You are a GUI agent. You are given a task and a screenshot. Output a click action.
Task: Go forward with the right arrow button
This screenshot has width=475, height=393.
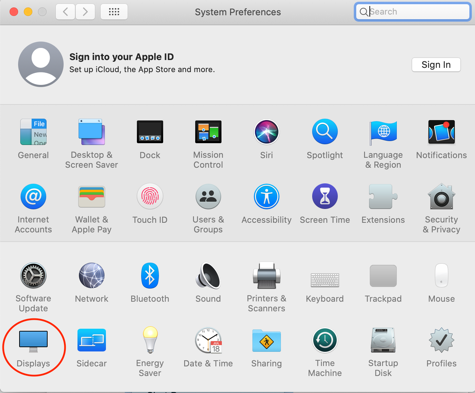(85, 12)
